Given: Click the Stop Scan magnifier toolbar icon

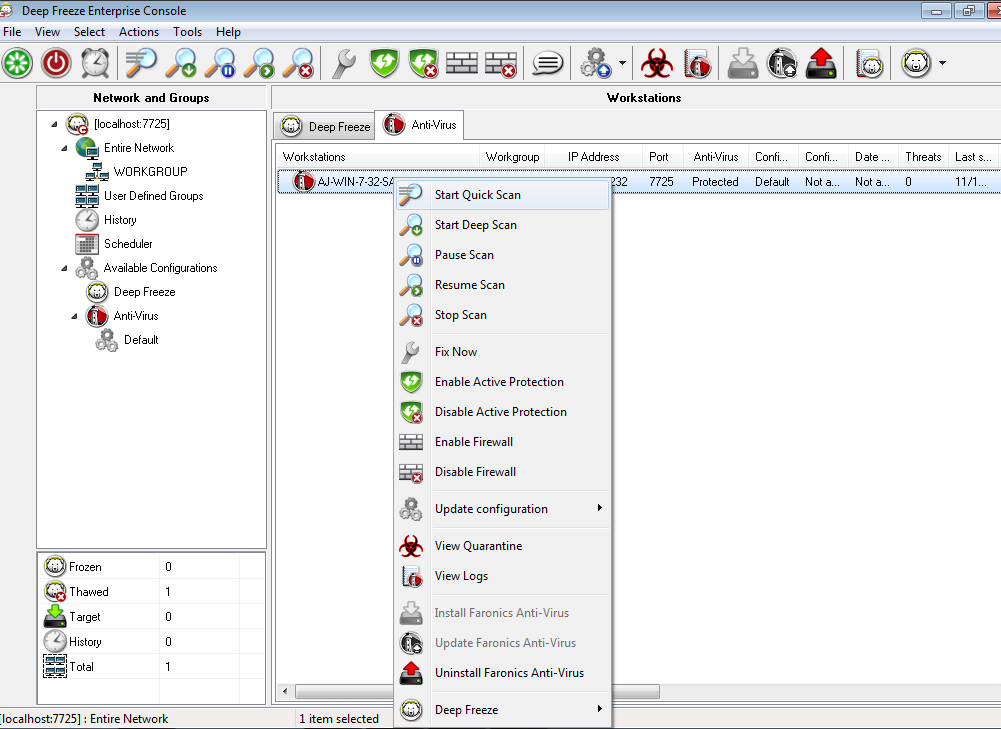Looking at the screenshot, I should coord(297,64).
